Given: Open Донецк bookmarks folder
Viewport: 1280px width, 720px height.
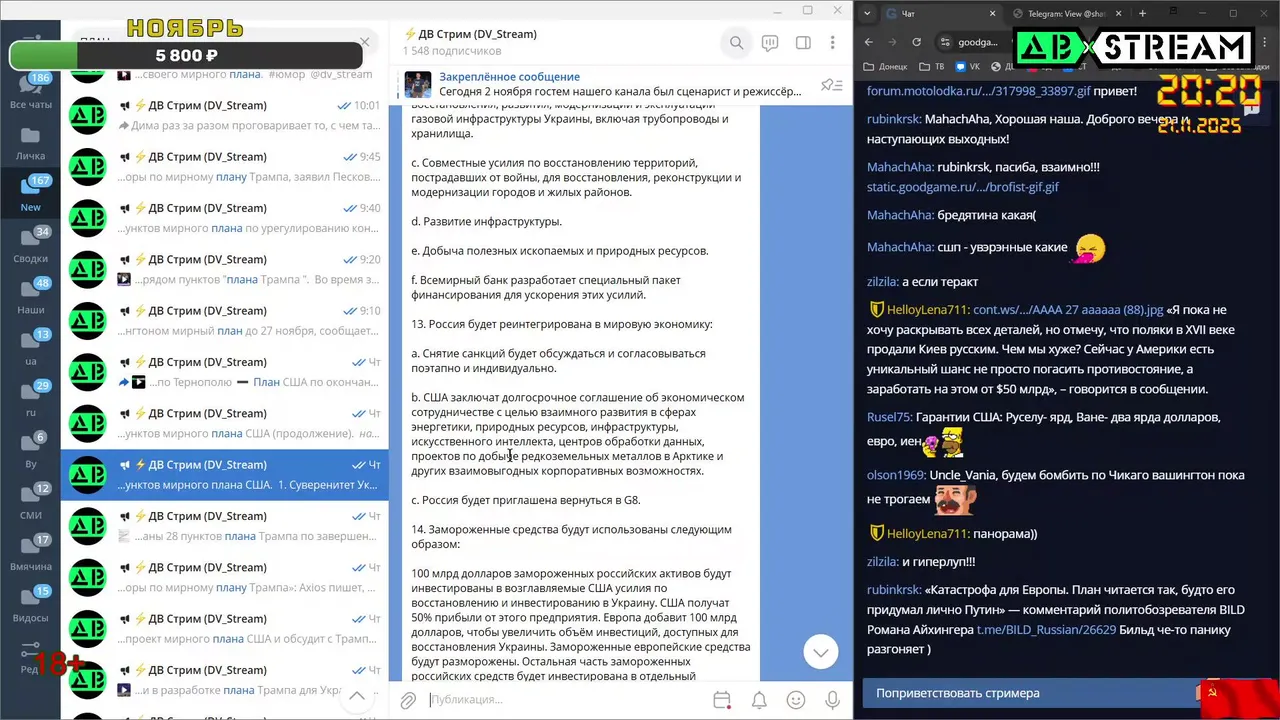Looking at the screenshot, I should click(887, 67).
